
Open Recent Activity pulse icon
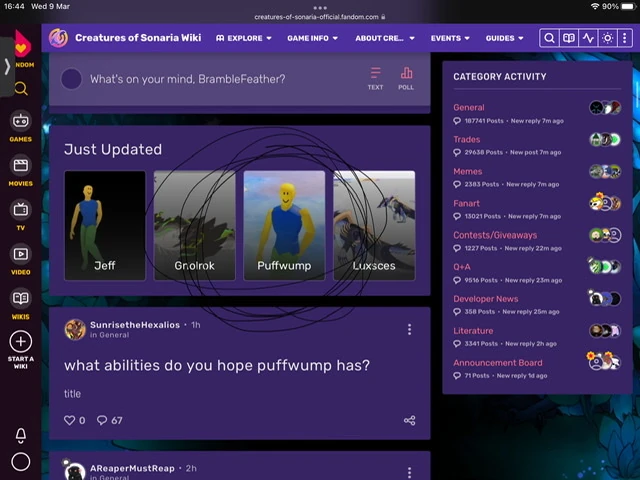(588, 38)
